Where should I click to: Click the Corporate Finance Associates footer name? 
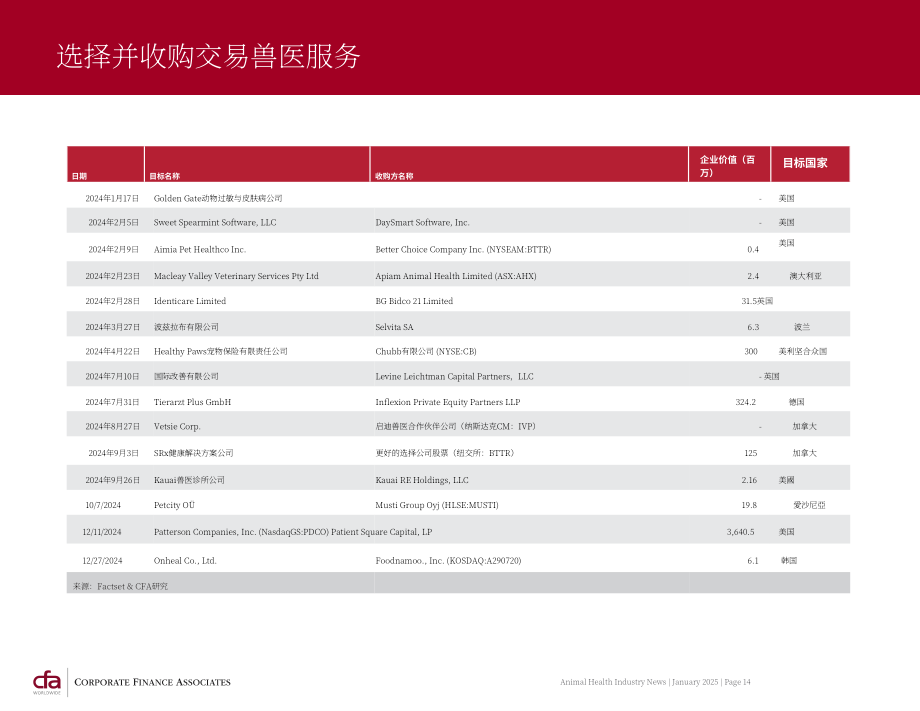click(153, 682)
